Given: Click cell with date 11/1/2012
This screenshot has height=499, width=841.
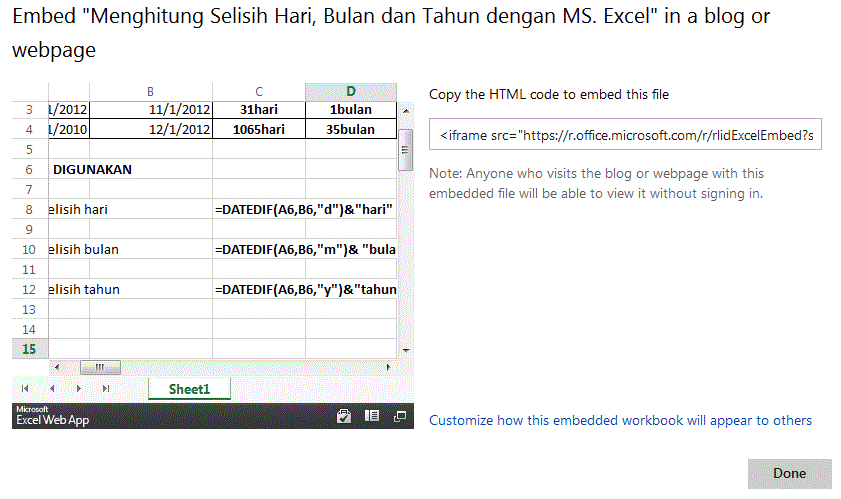Looking at the screenshot, I should 151,109.
